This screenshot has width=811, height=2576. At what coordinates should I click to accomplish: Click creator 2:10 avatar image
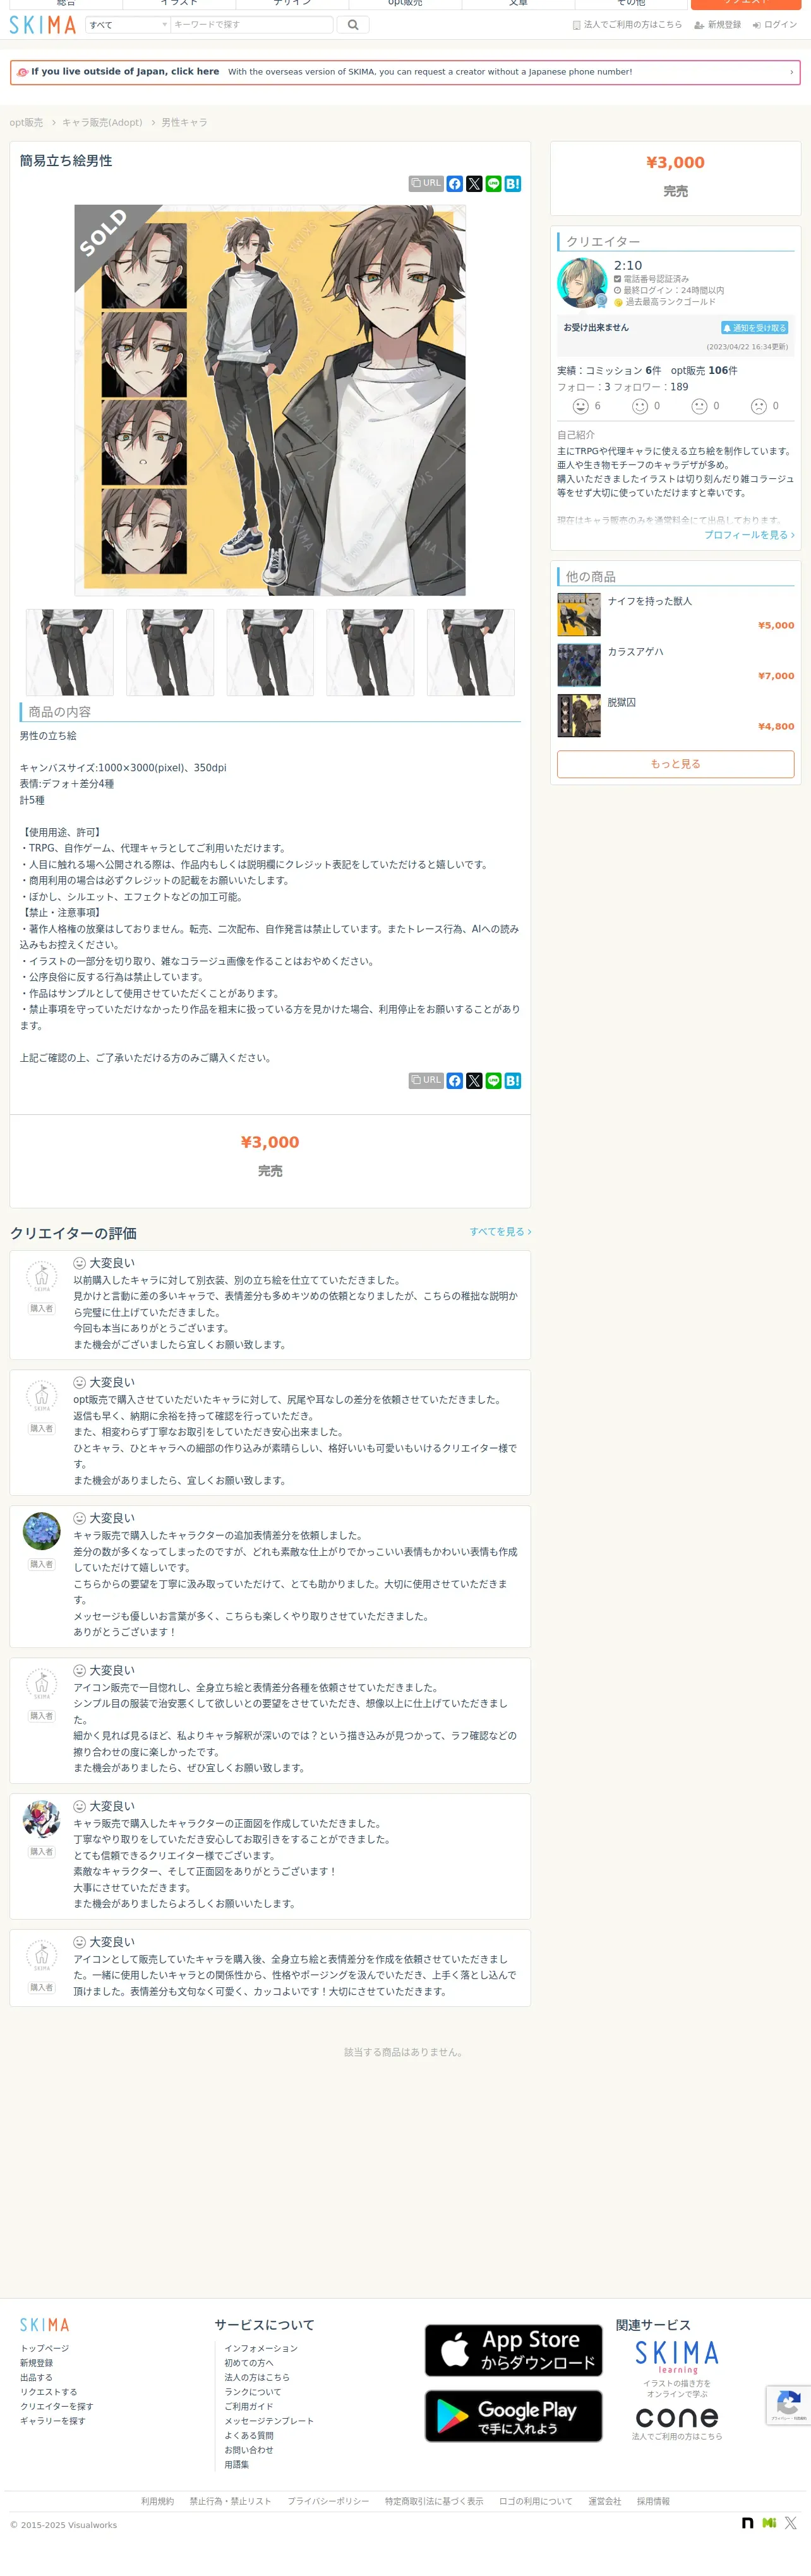pyautogui.click(x=582, y=283)
